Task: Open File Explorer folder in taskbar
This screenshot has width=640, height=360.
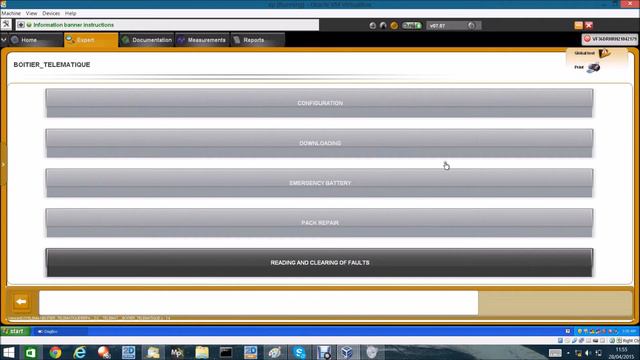Action: click(x=202, y=352)
